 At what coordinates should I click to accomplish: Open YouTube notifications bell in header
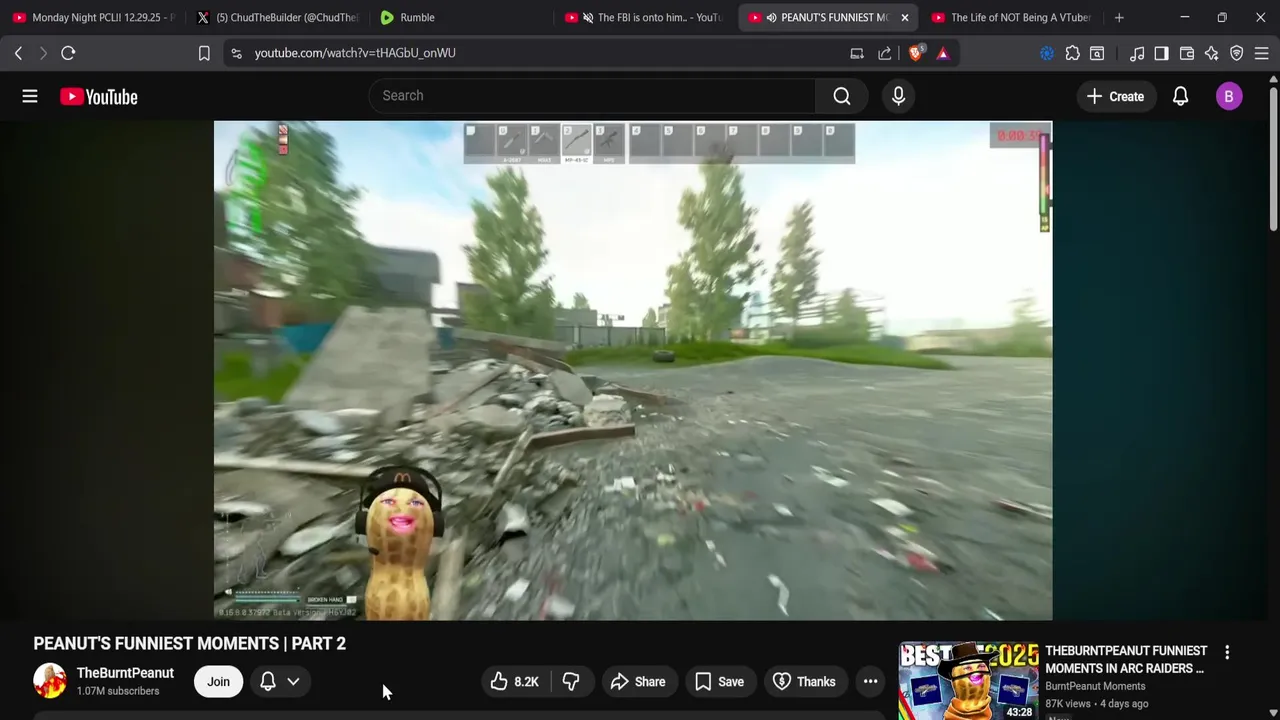pyautogui.click(x=1180, y=96)
